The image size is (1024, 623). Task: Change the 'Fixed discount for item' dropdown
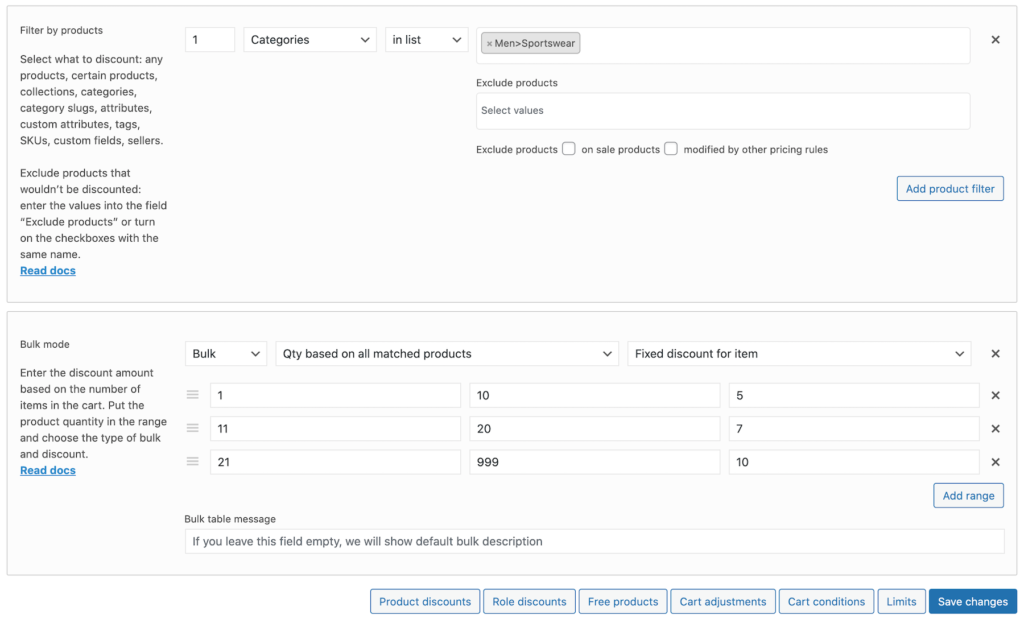click(x=800, y=353)
